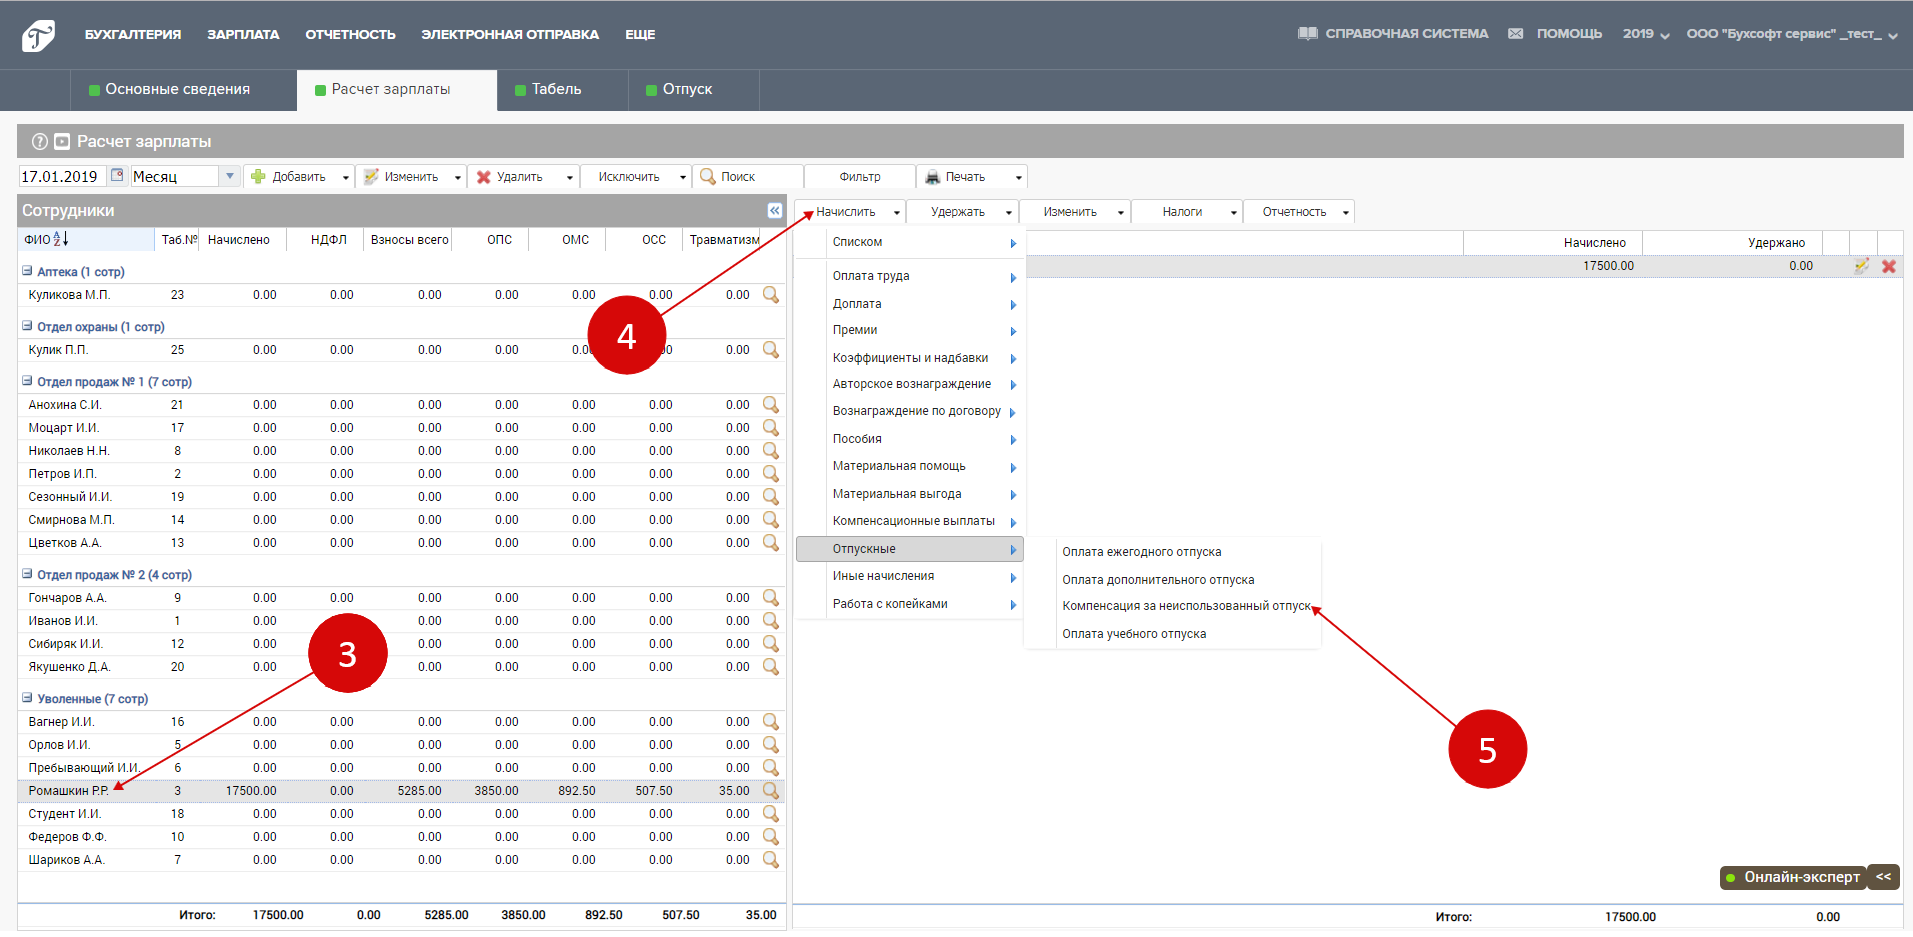The image size is (1913, 937).
Task: Open details magnifier for Николаев Н.Н.
Action: pos(771,450)
